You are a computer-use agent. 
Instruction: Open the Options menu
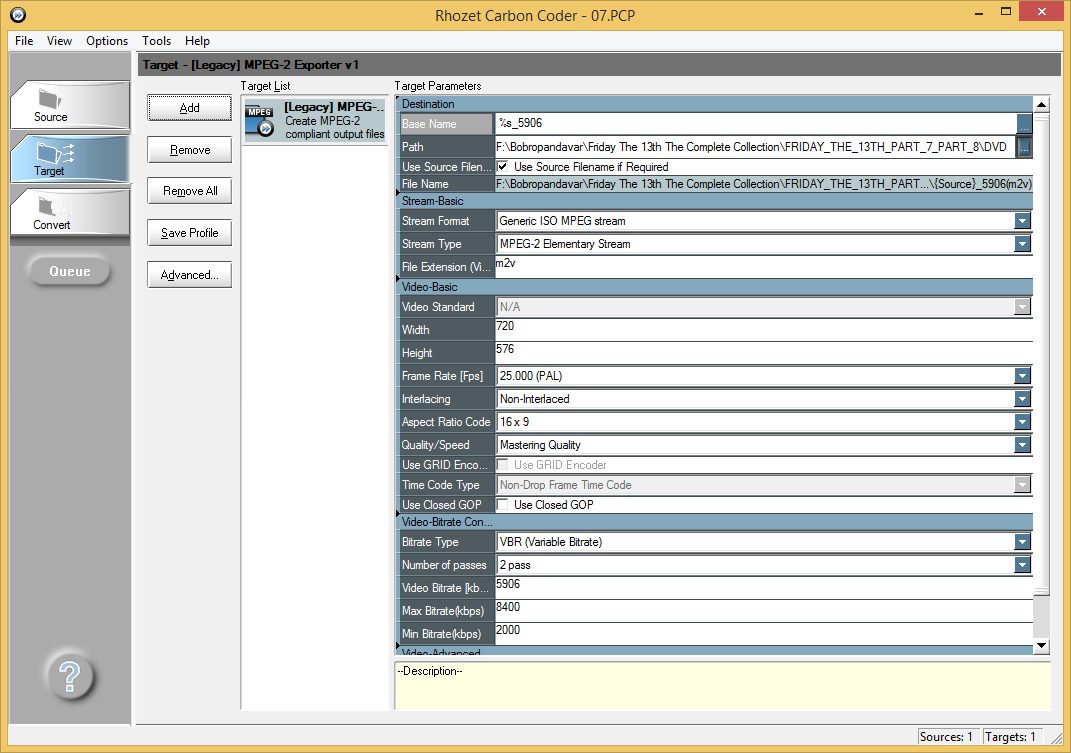pos(107,41)
